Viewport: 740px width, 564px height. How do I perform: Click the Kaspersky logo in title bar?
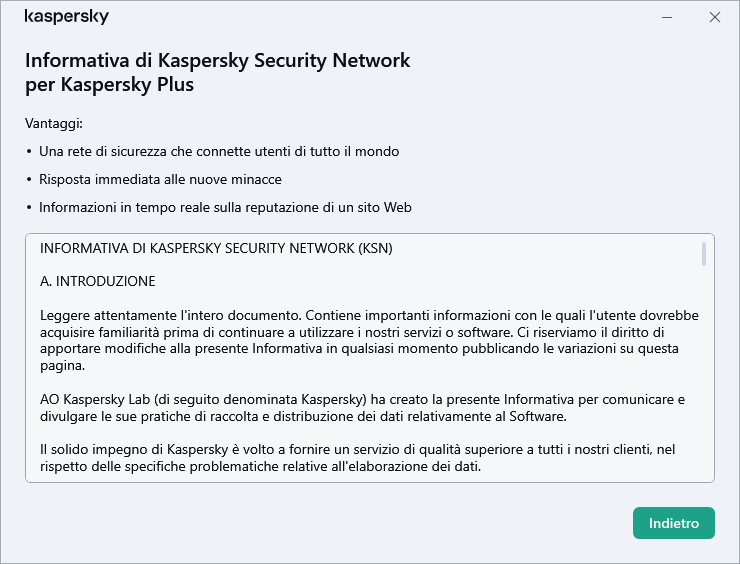coord(66,17)
